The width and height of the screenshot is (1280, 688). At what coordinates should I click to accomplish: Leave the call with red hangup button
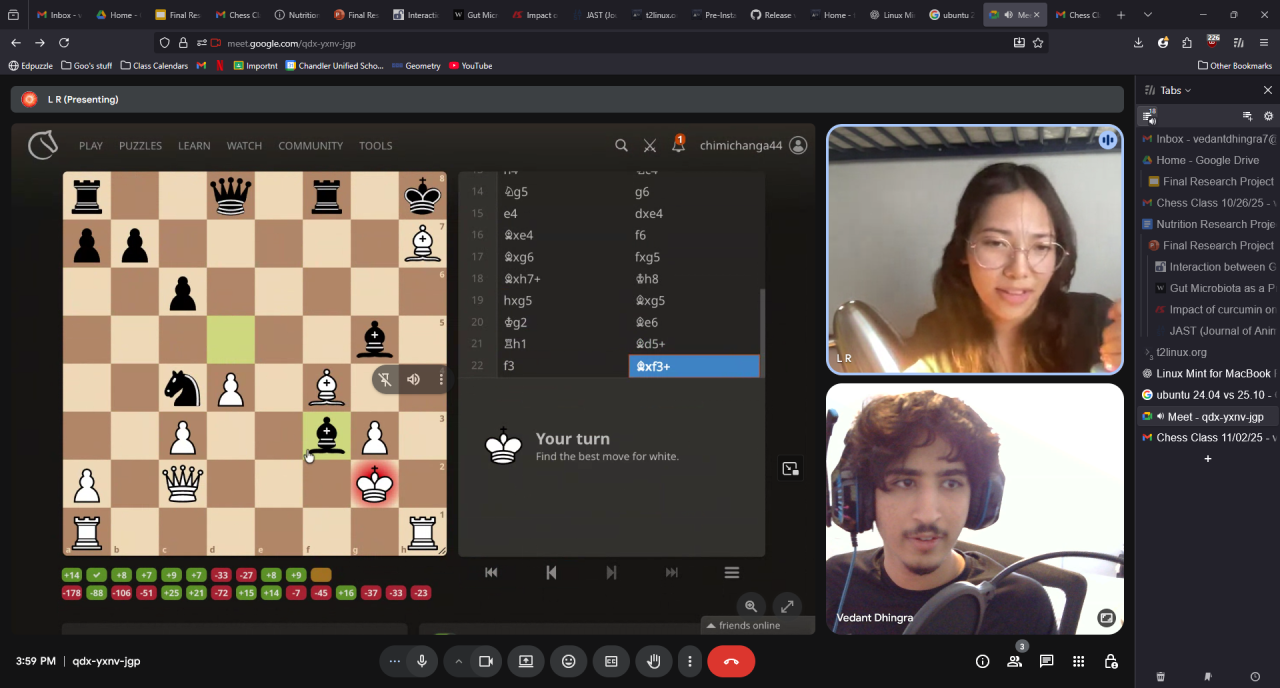click(731, 661)
